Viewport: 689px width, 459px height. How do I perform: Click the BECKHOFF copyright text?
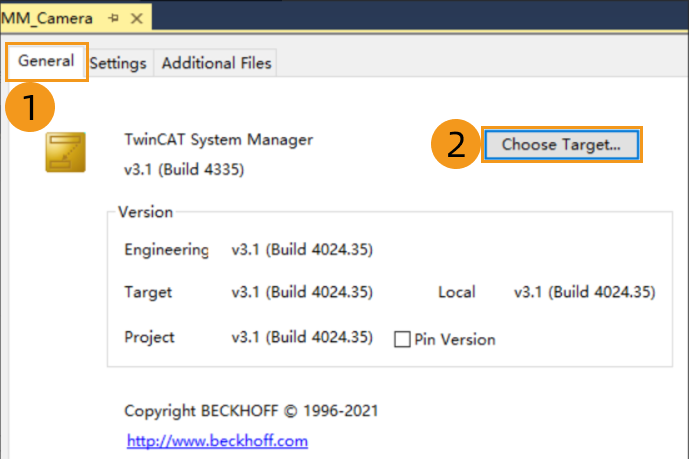click(251, 410)
